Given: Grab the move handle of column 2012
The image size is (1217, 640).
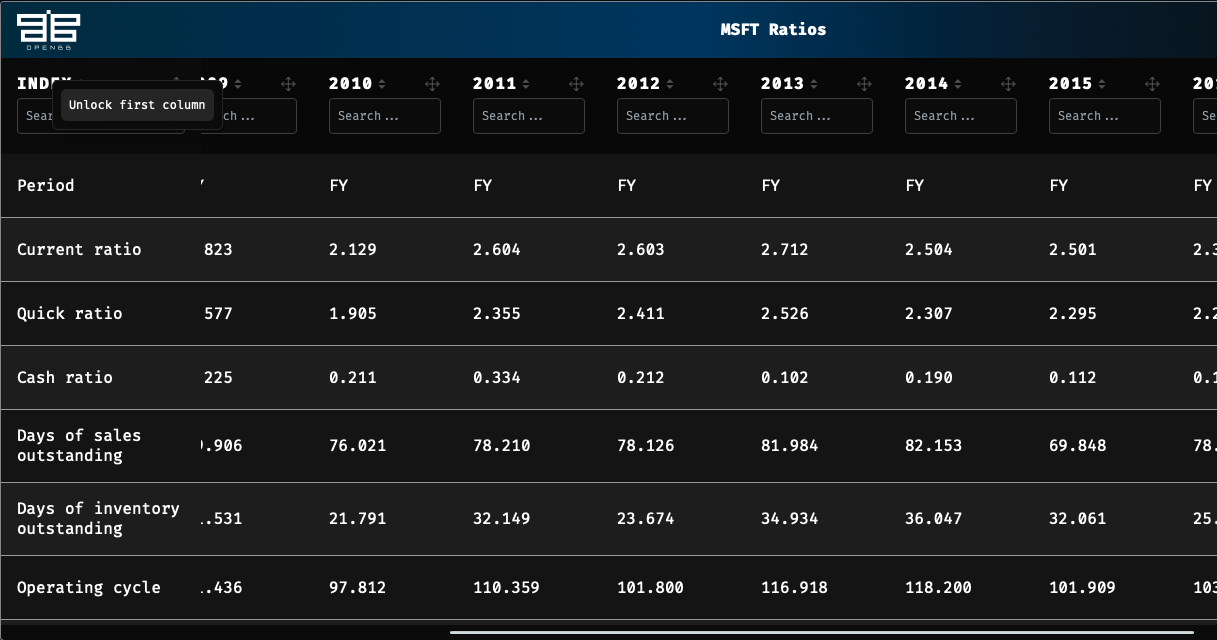Looking at the screenshot, I should (x=720, y=84).
